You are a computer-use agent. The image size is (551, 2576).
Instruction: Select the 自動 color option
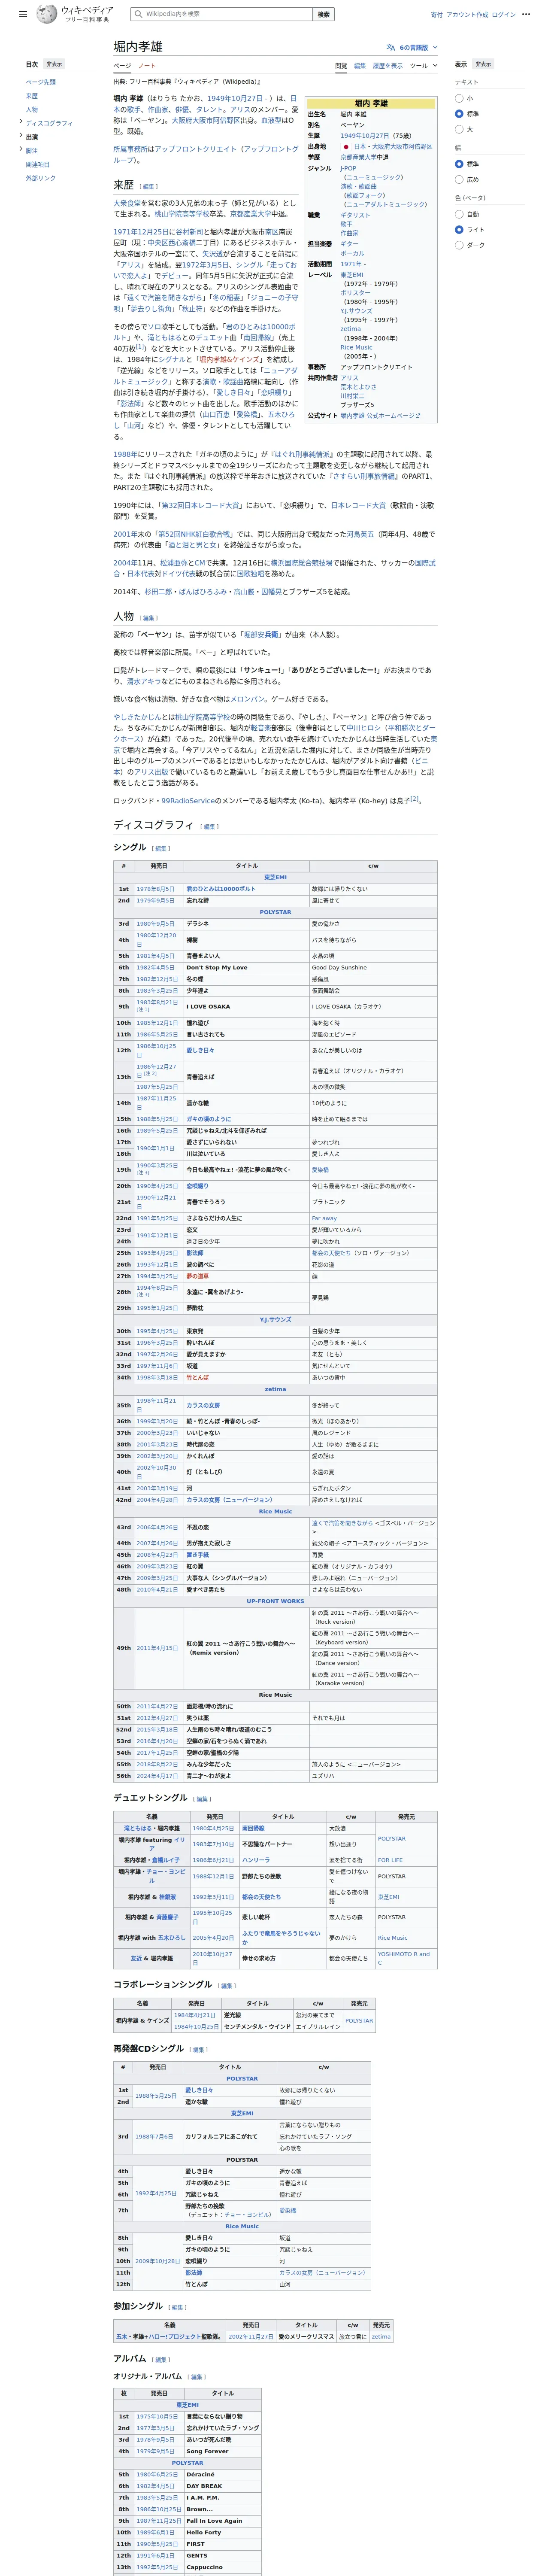point(459,214)
